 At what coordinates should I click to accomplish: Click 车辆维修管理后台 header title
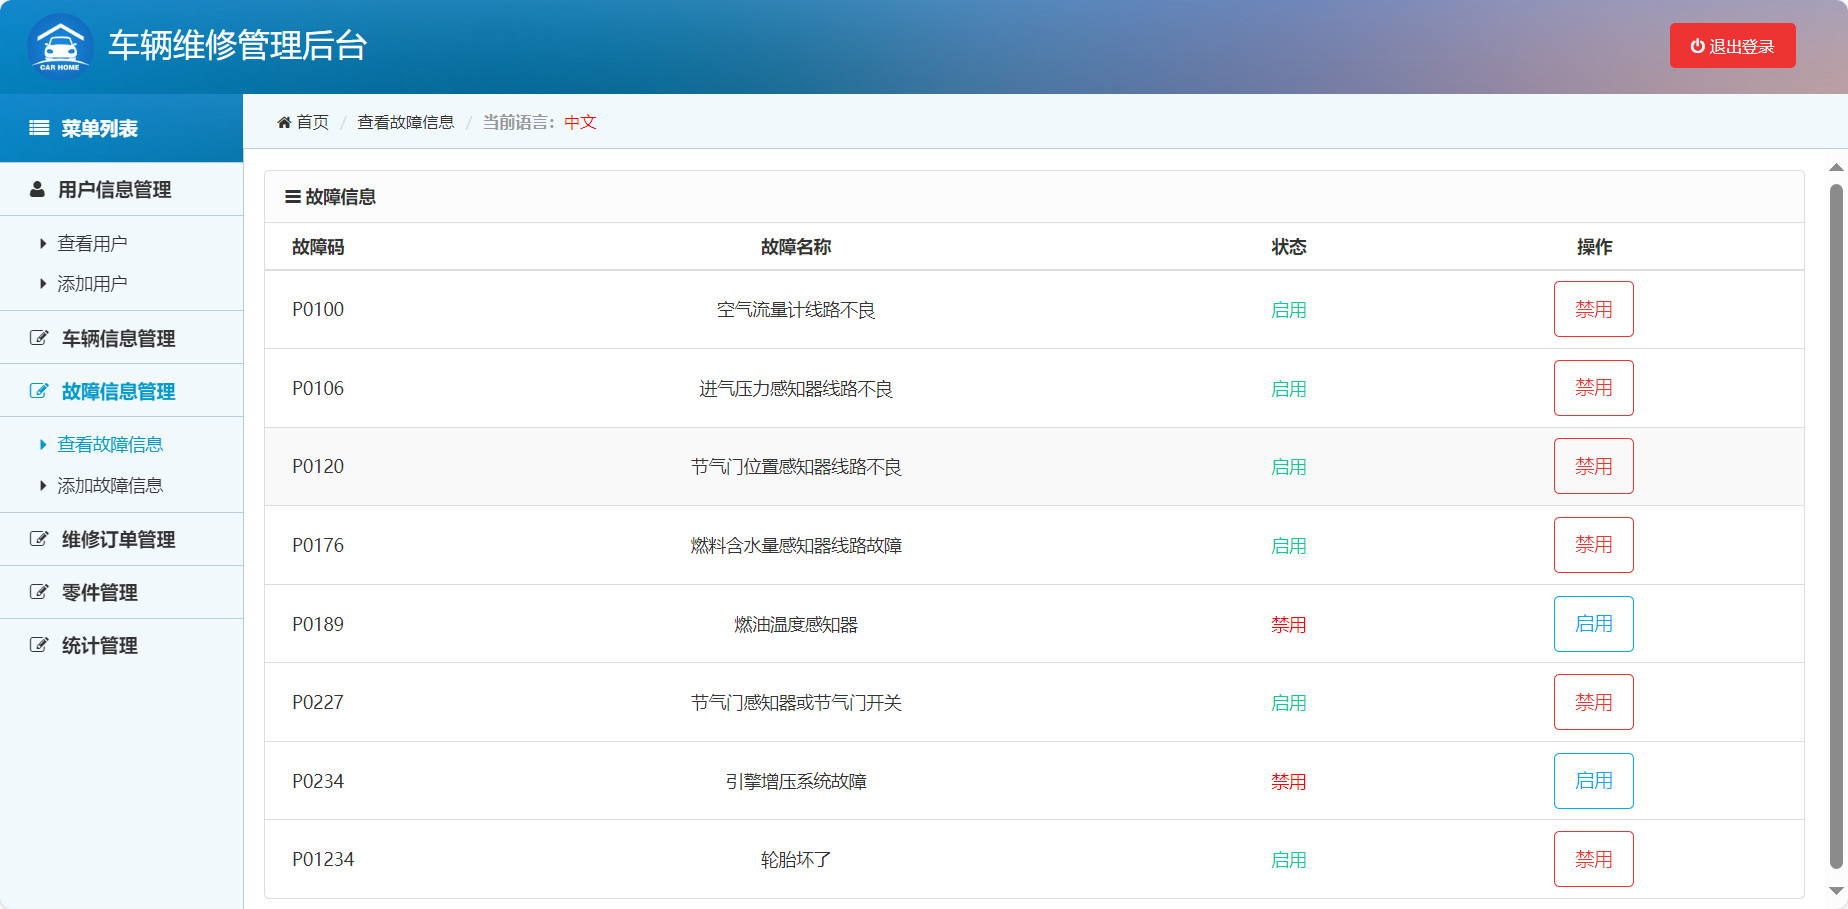238,46
